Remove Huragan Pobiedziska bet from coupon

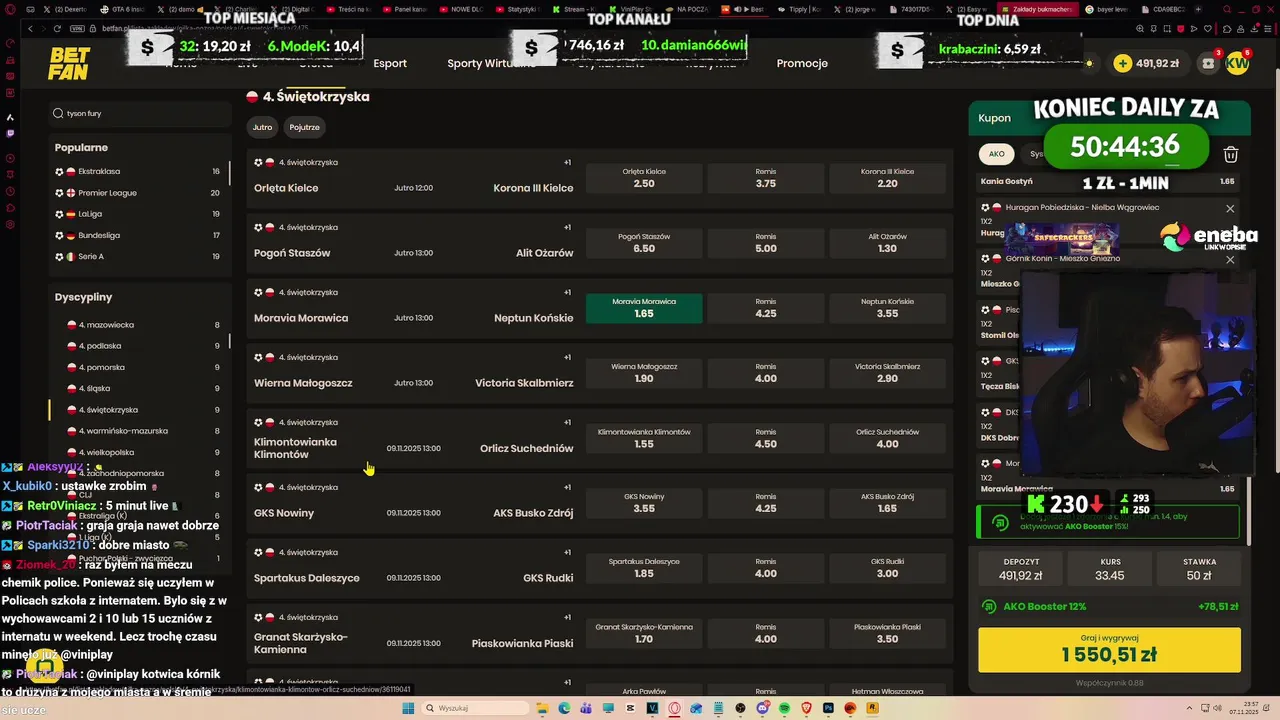(x=1230, y=208)
